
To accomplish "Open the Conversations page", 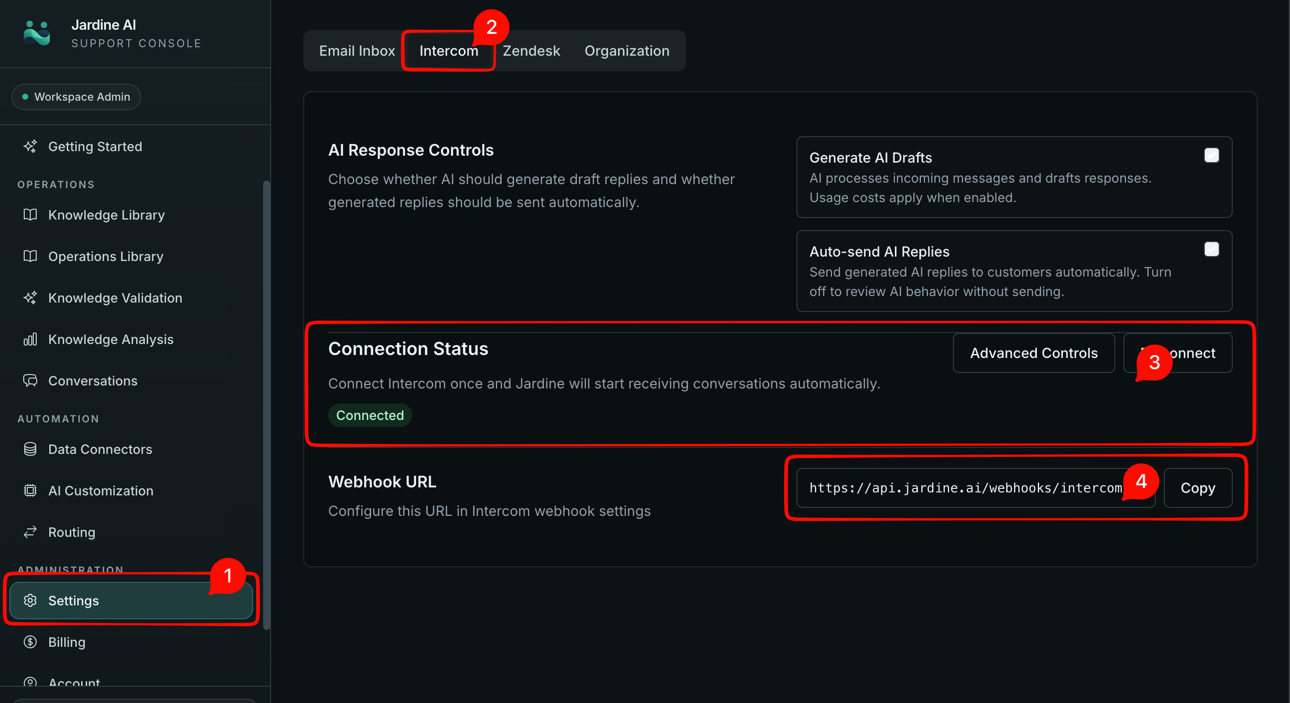I will click(131, 381).
